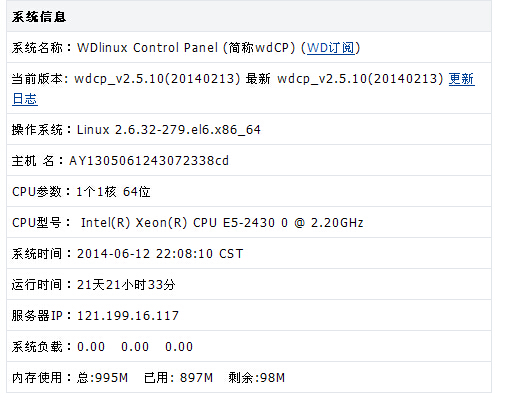Click the hostname AY1305061243072338cd
The image size is (512, 400).
[149, 161]
